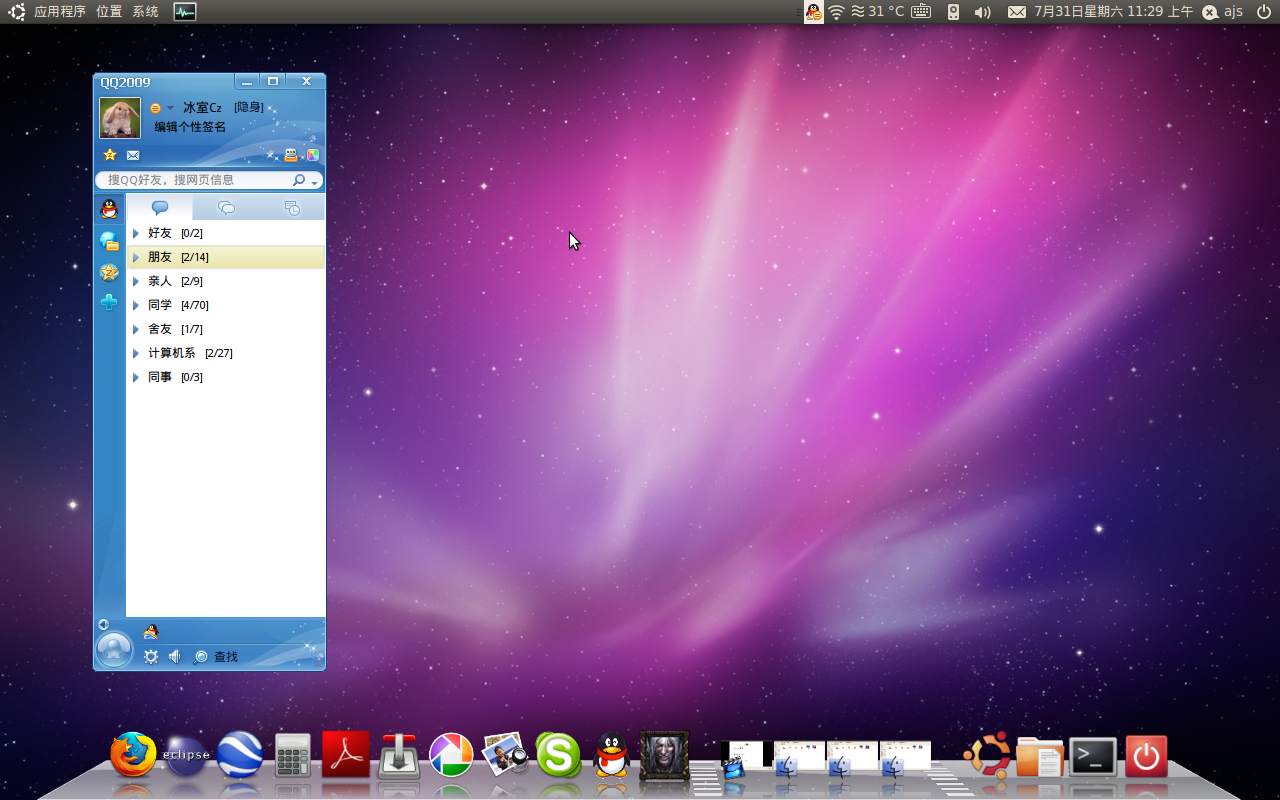Open the 应用程序 menu in top panel

click(x=60, y=12)
